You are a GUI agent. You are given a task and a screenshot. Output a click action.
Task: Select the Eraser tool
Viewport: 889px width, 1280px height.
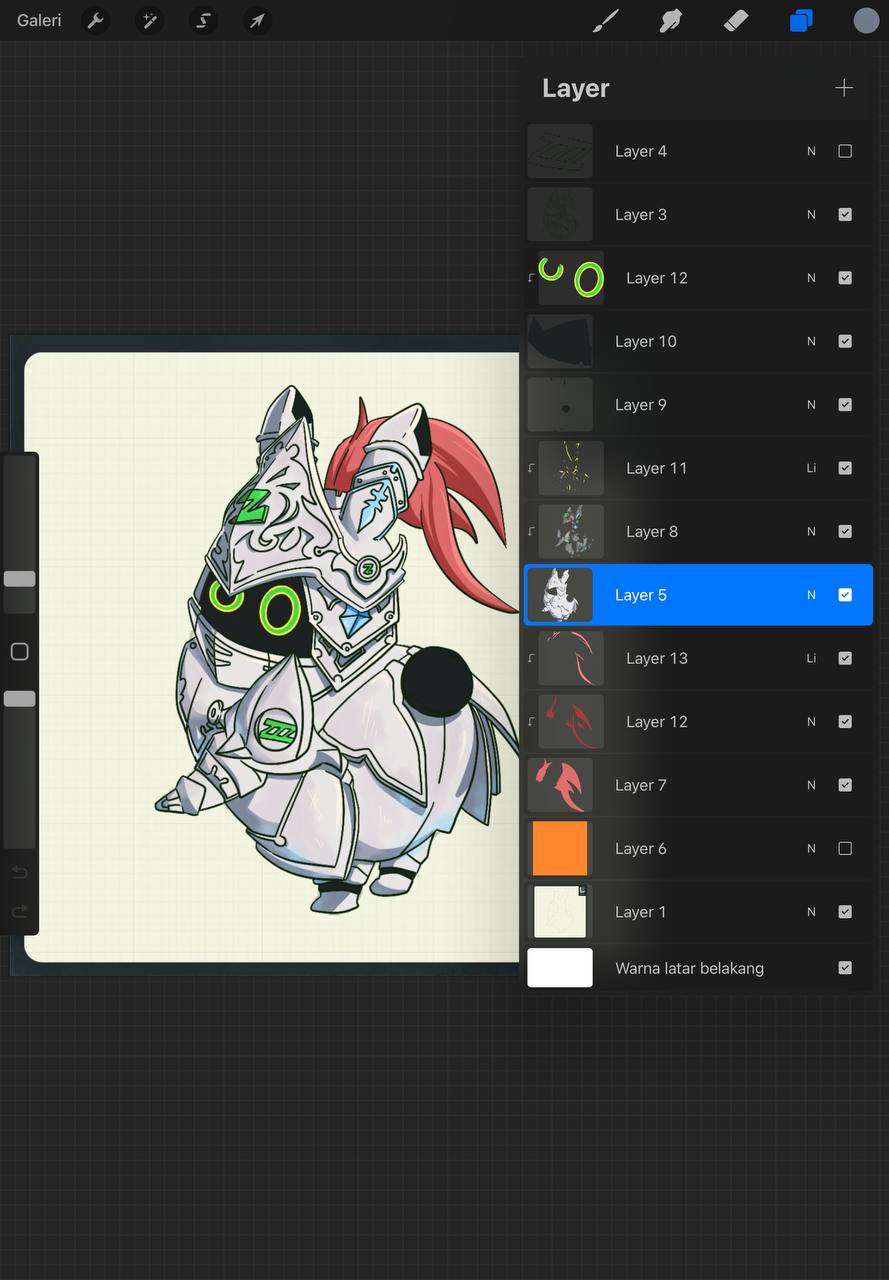pos(736,20)
